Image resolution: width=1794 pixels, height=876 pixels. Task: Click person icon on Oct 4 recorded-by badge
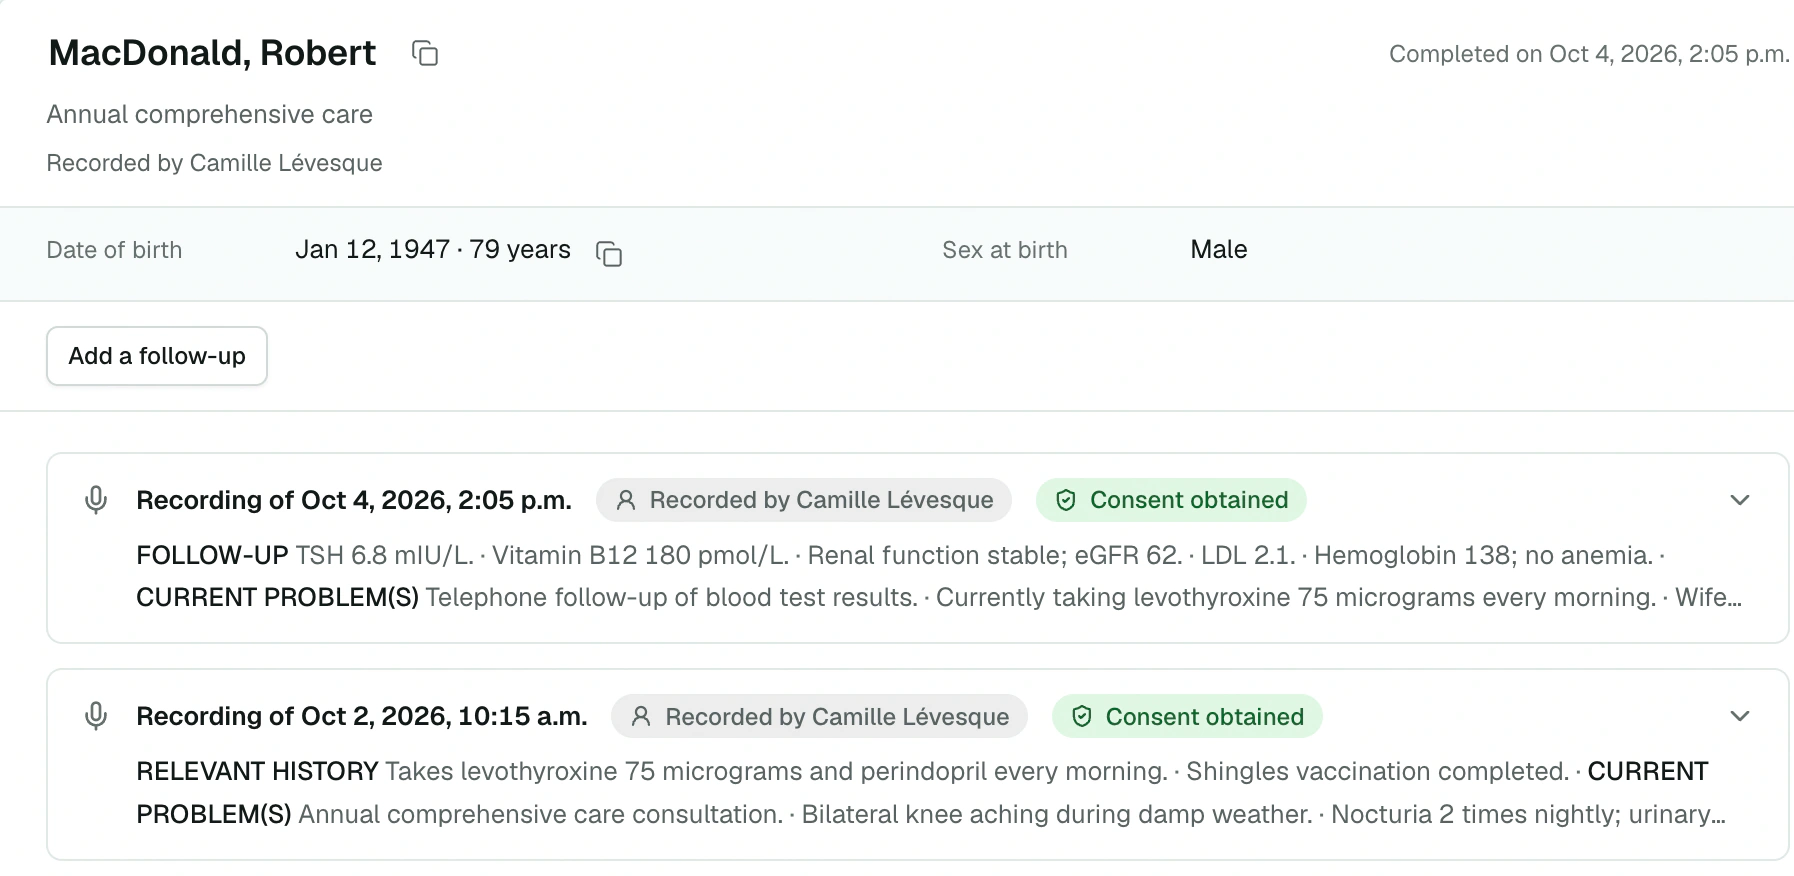[x=626, y=500]
